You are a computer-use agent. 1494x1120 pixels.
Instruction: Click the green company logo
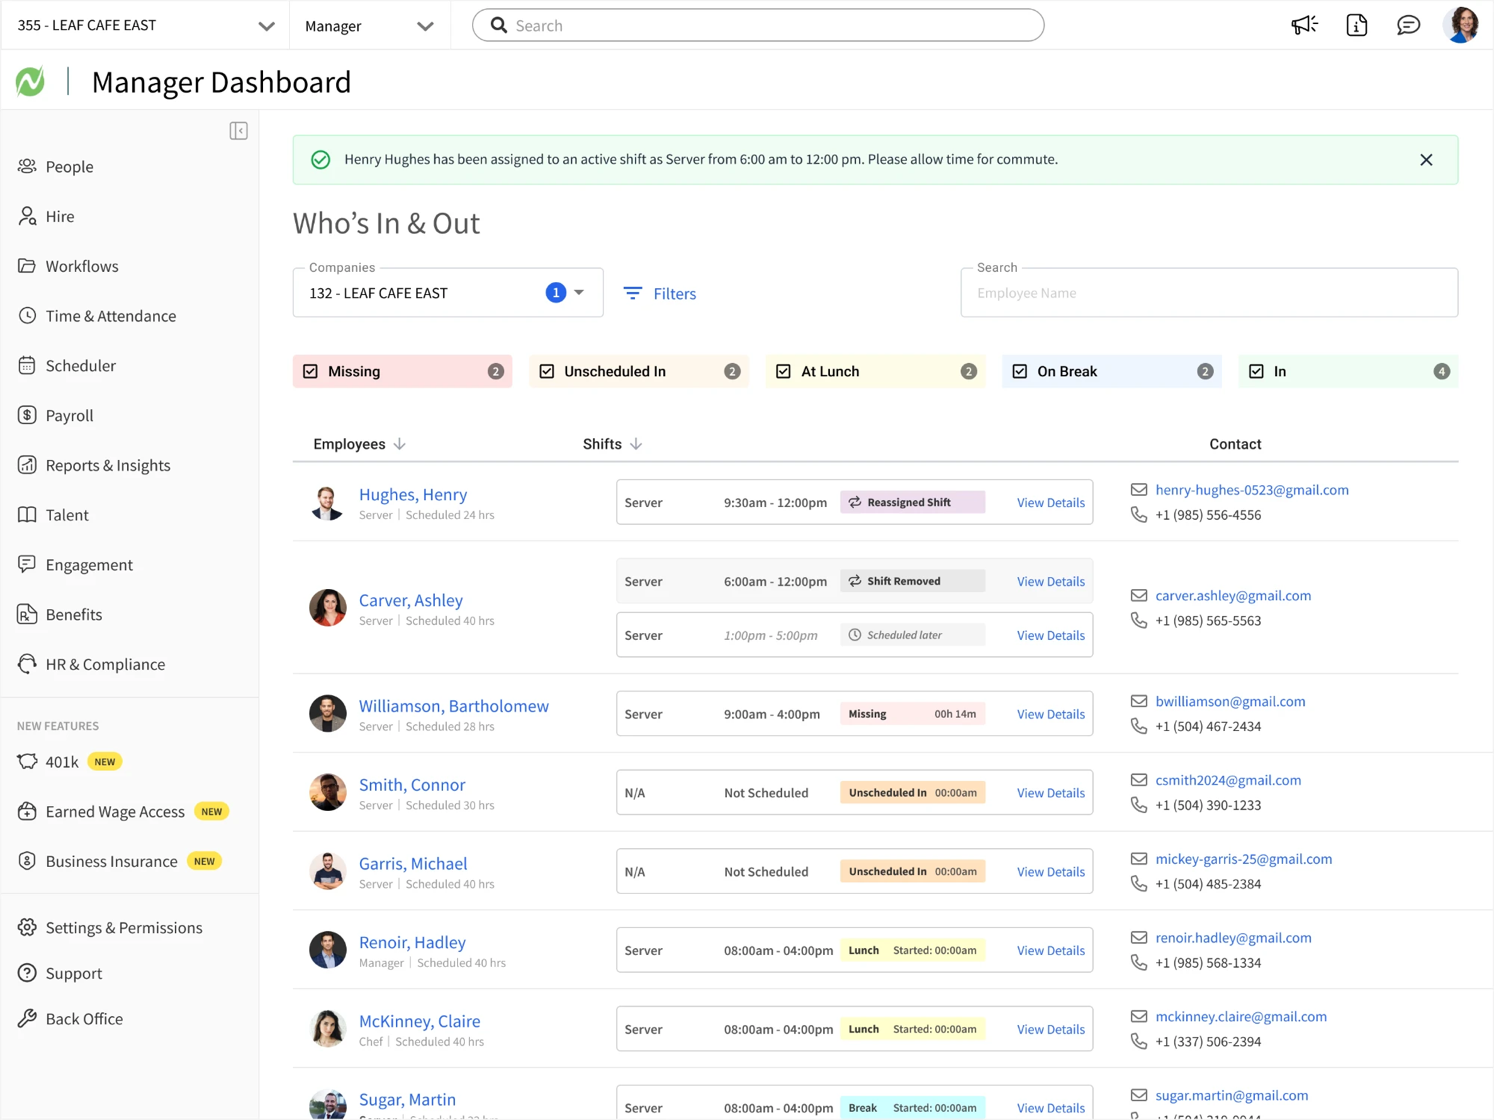tap(30, 82)
